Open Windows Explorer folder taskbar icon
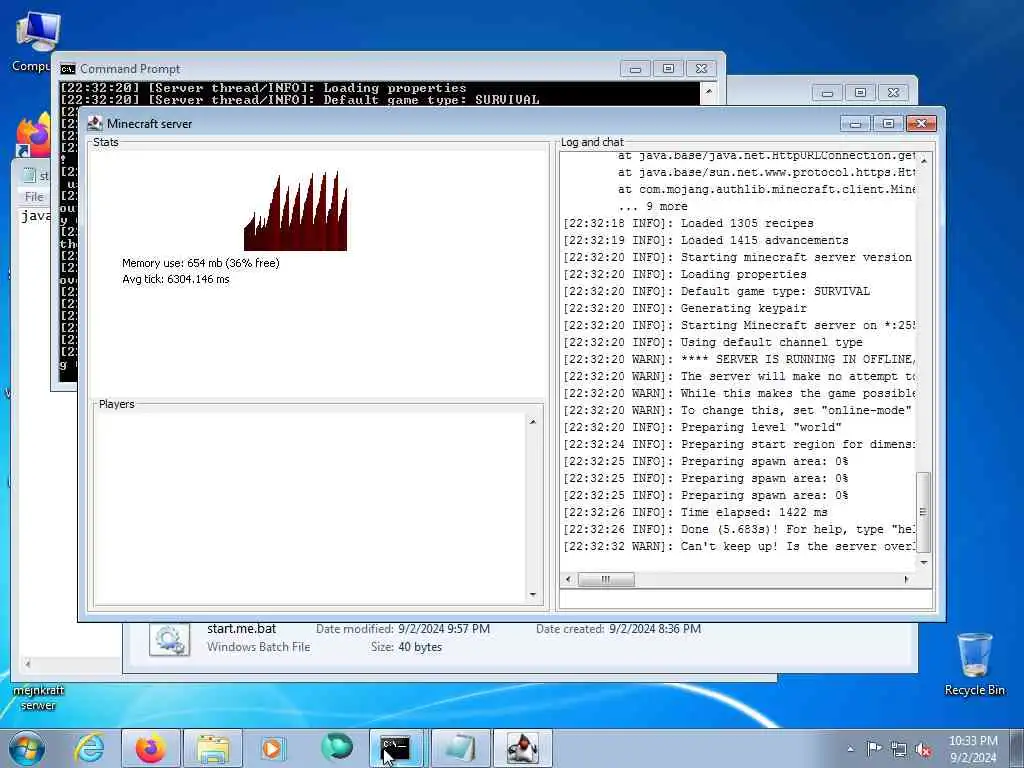1024x768 pixels. pyautogui.click(x=213, y=748)
